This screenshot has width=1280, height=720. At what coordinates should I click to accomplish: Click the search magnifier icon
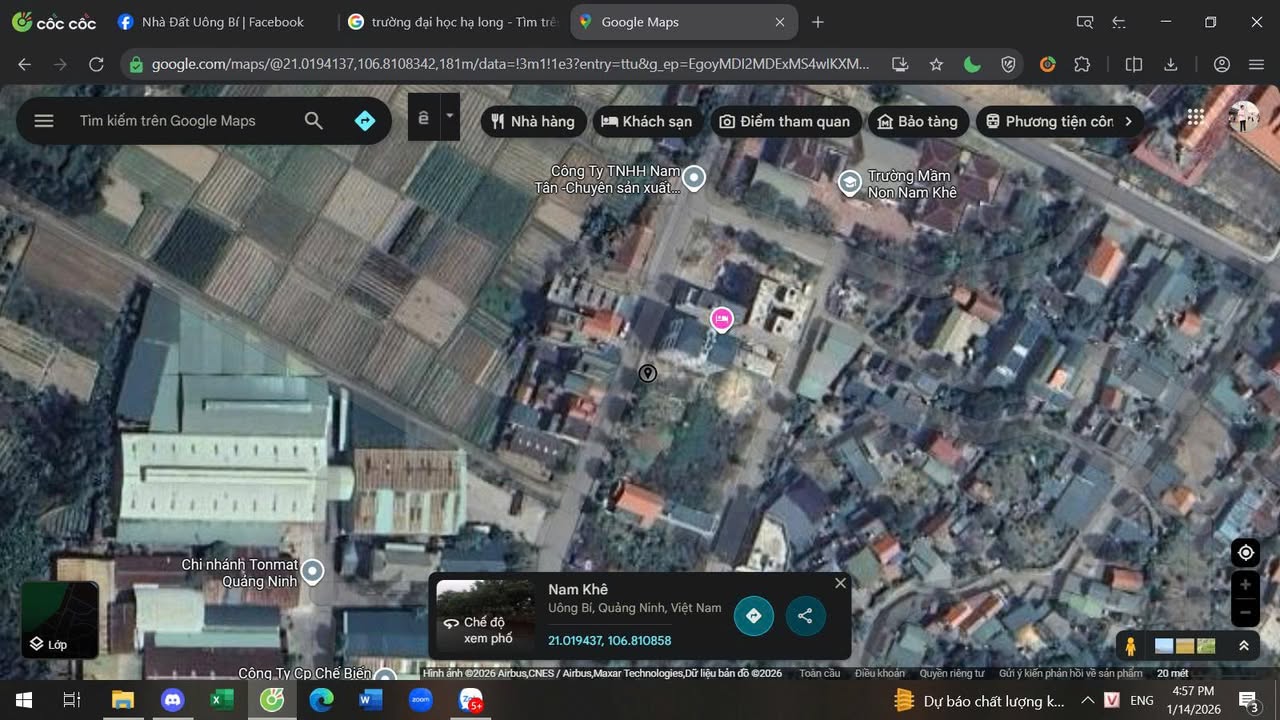(x=313, y=121)
